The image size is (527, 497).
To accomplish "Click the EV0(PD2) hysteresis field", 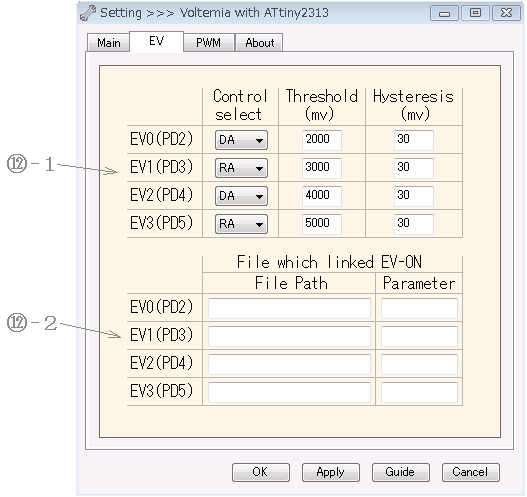I will click(414, 140).
